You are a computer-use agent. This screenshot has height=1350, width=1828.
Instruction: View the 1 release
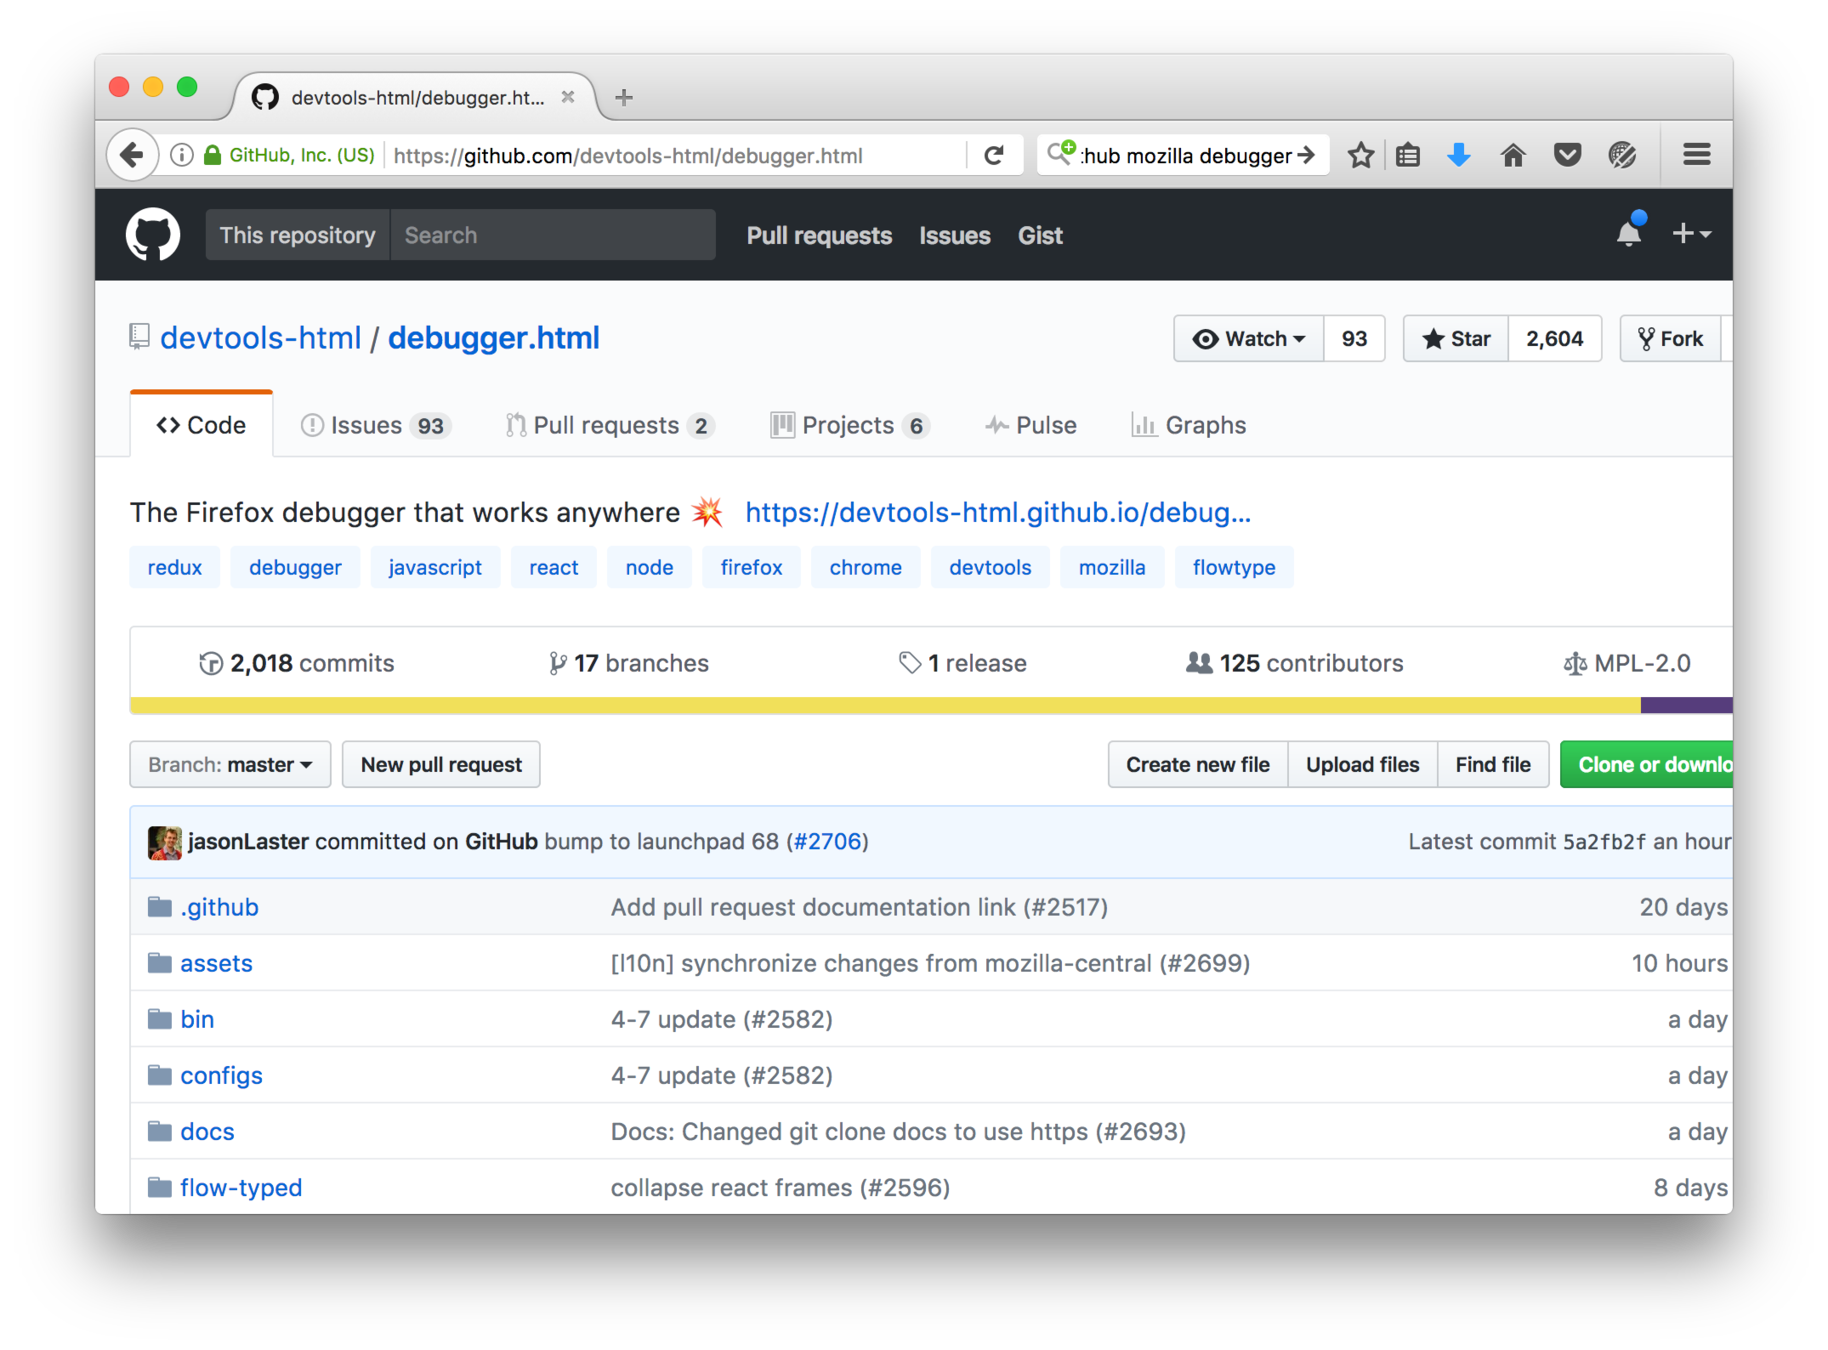962,663
